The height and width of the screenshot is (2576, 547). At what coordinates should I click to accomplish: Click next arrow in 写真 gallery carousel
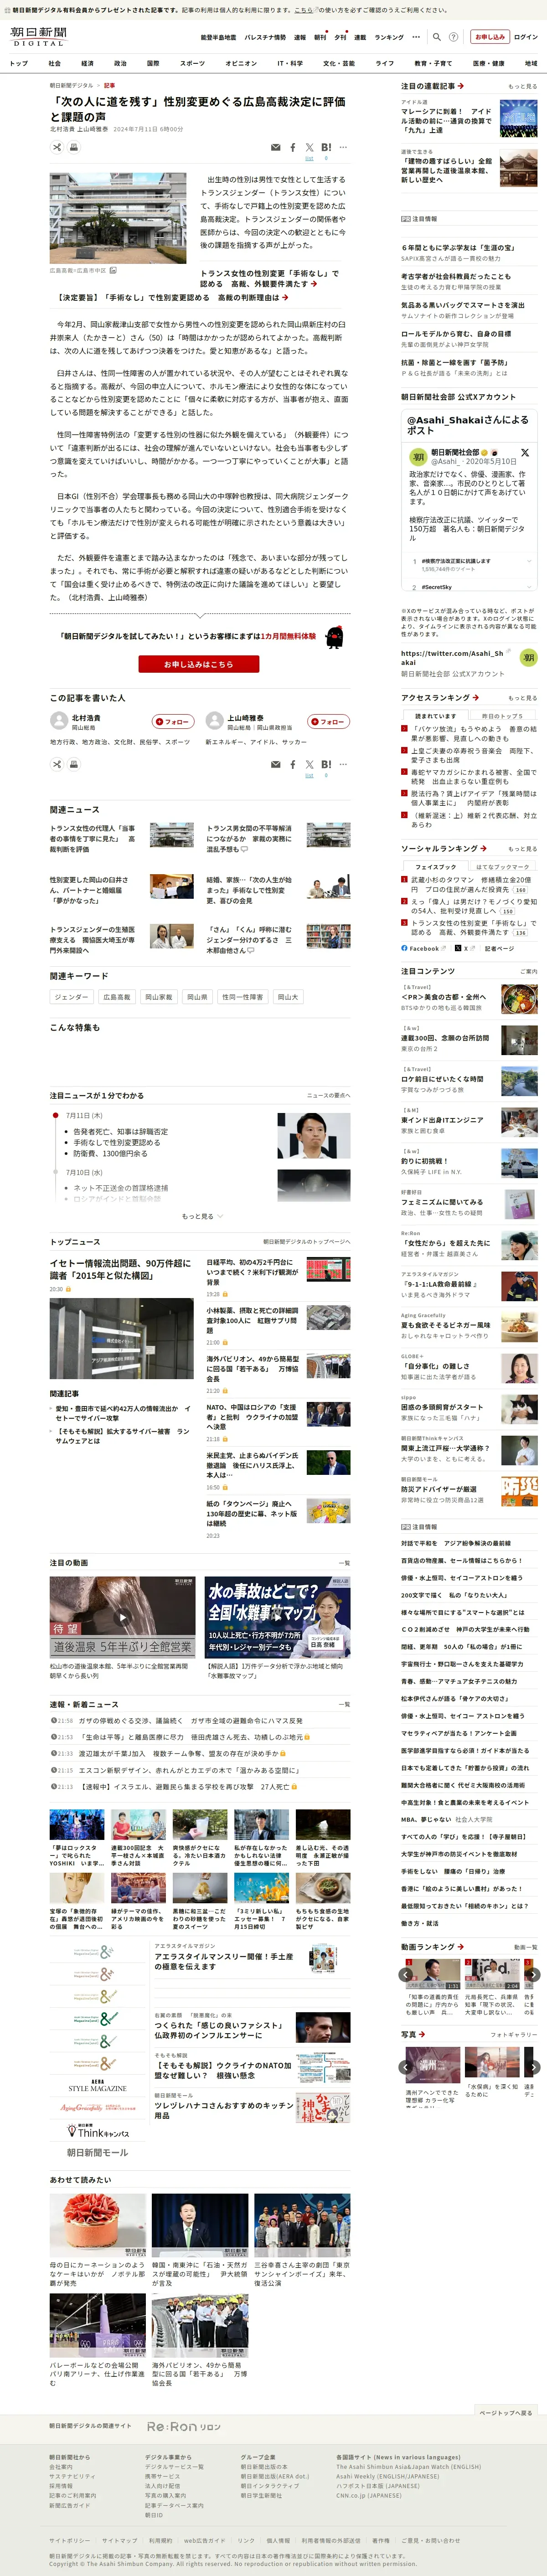(533, 2066)
